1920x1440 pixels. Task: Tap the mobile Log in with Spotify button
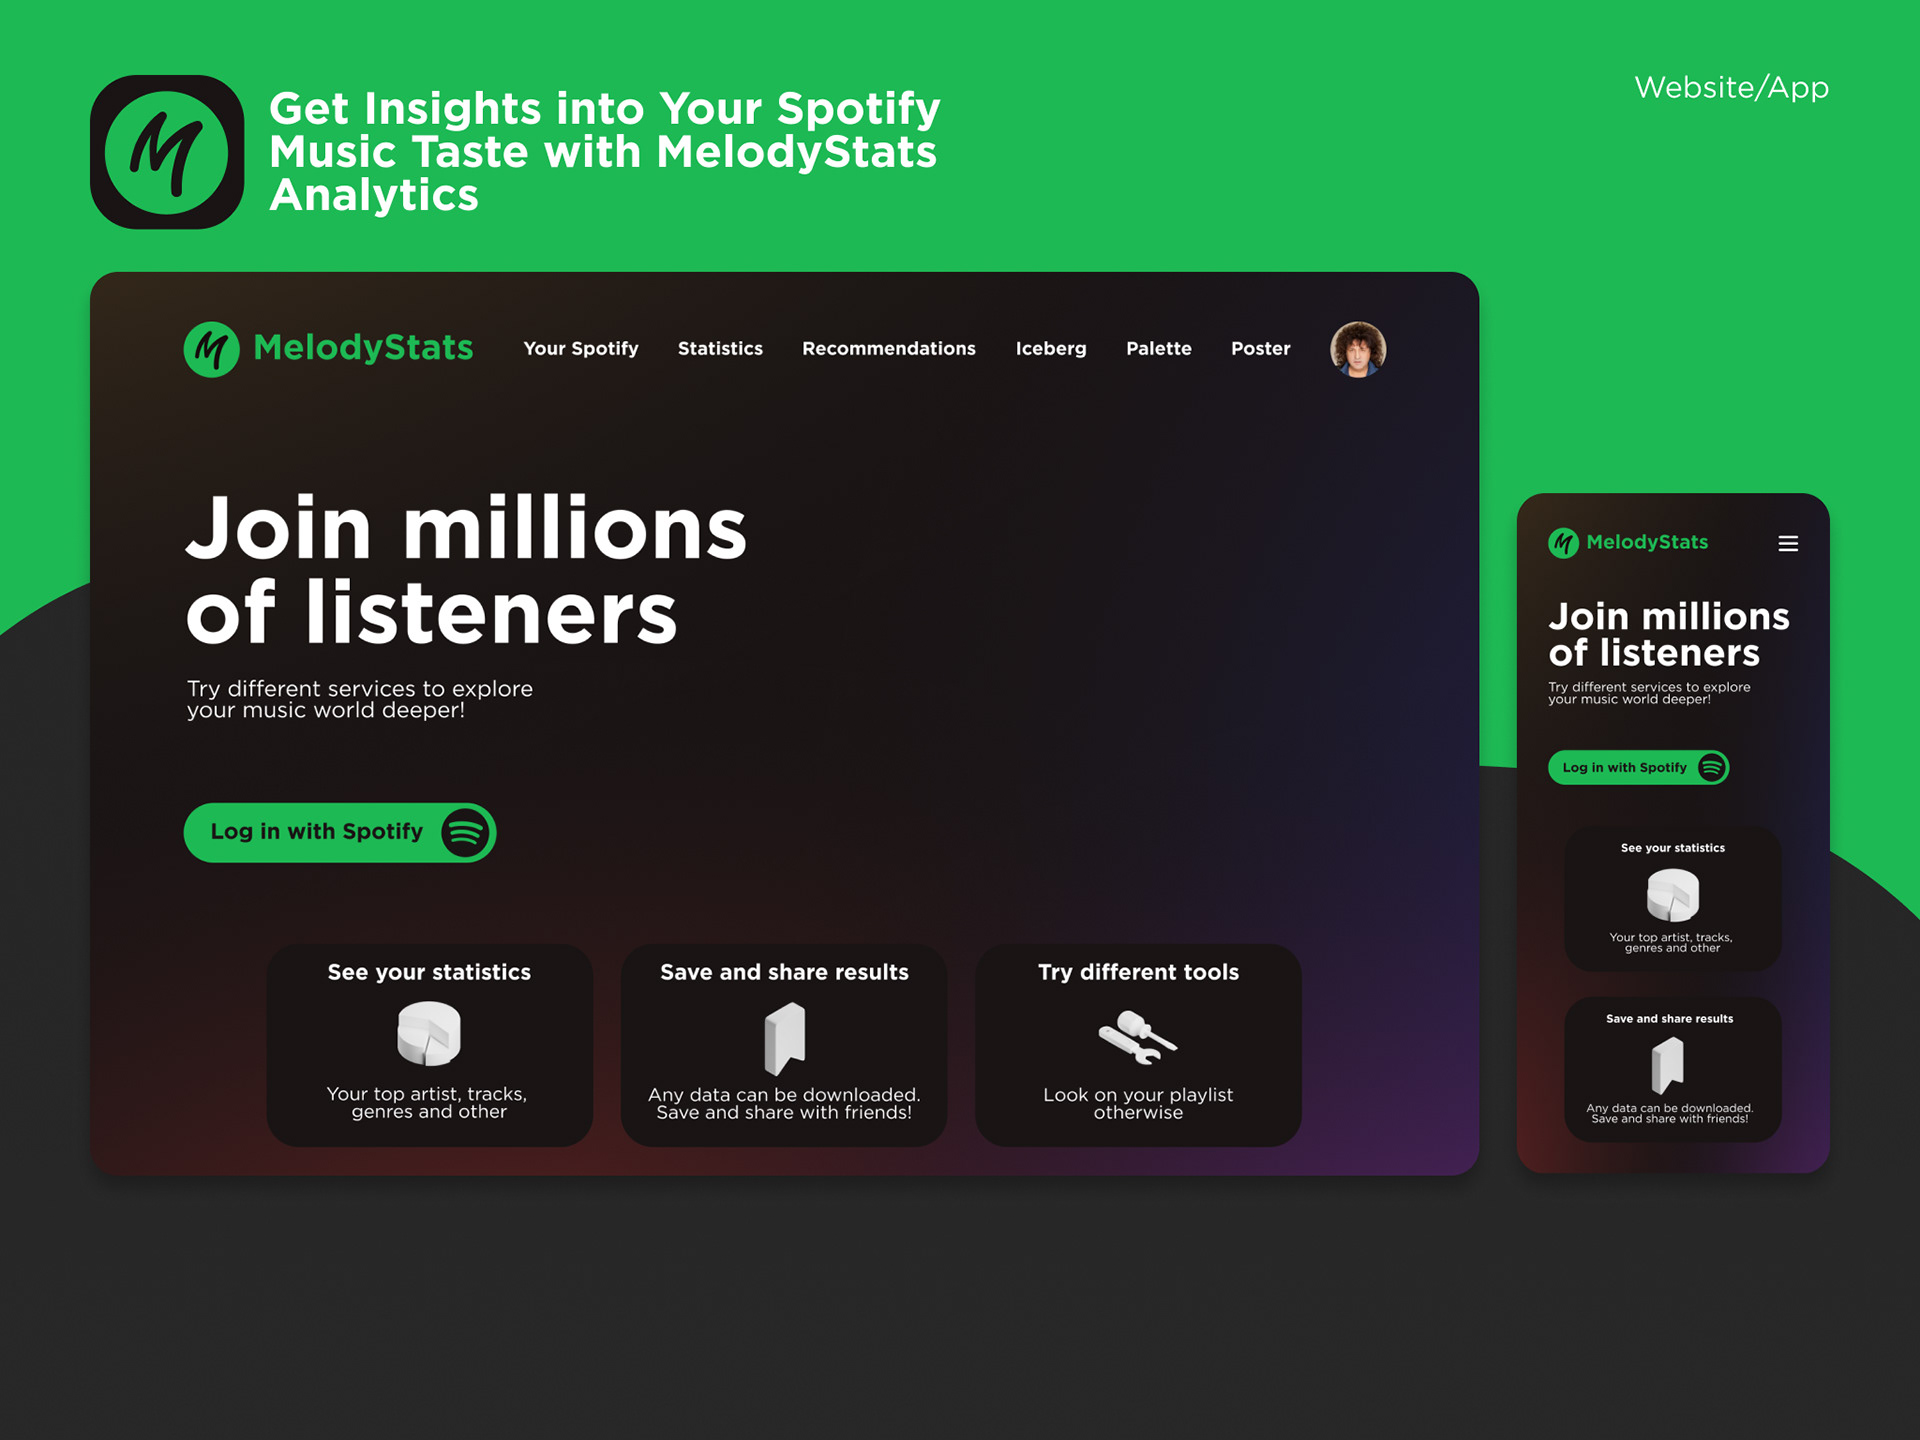(x=1639, y=767)
